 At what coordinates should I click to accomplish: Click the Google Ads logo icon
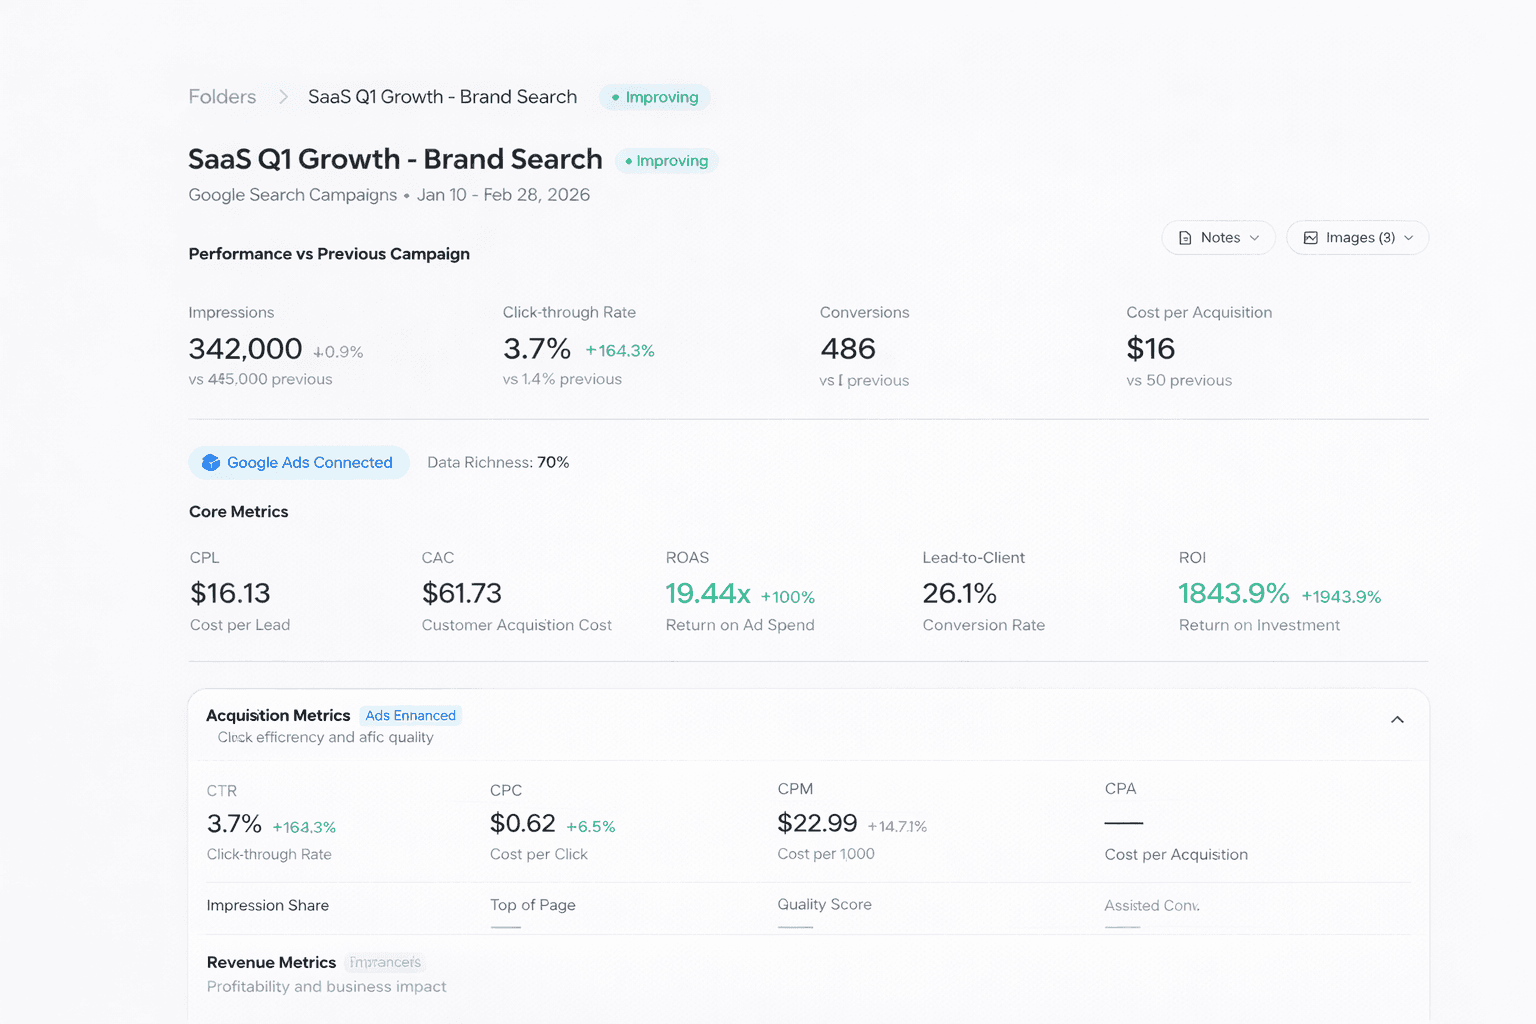[x=211, y=463]
